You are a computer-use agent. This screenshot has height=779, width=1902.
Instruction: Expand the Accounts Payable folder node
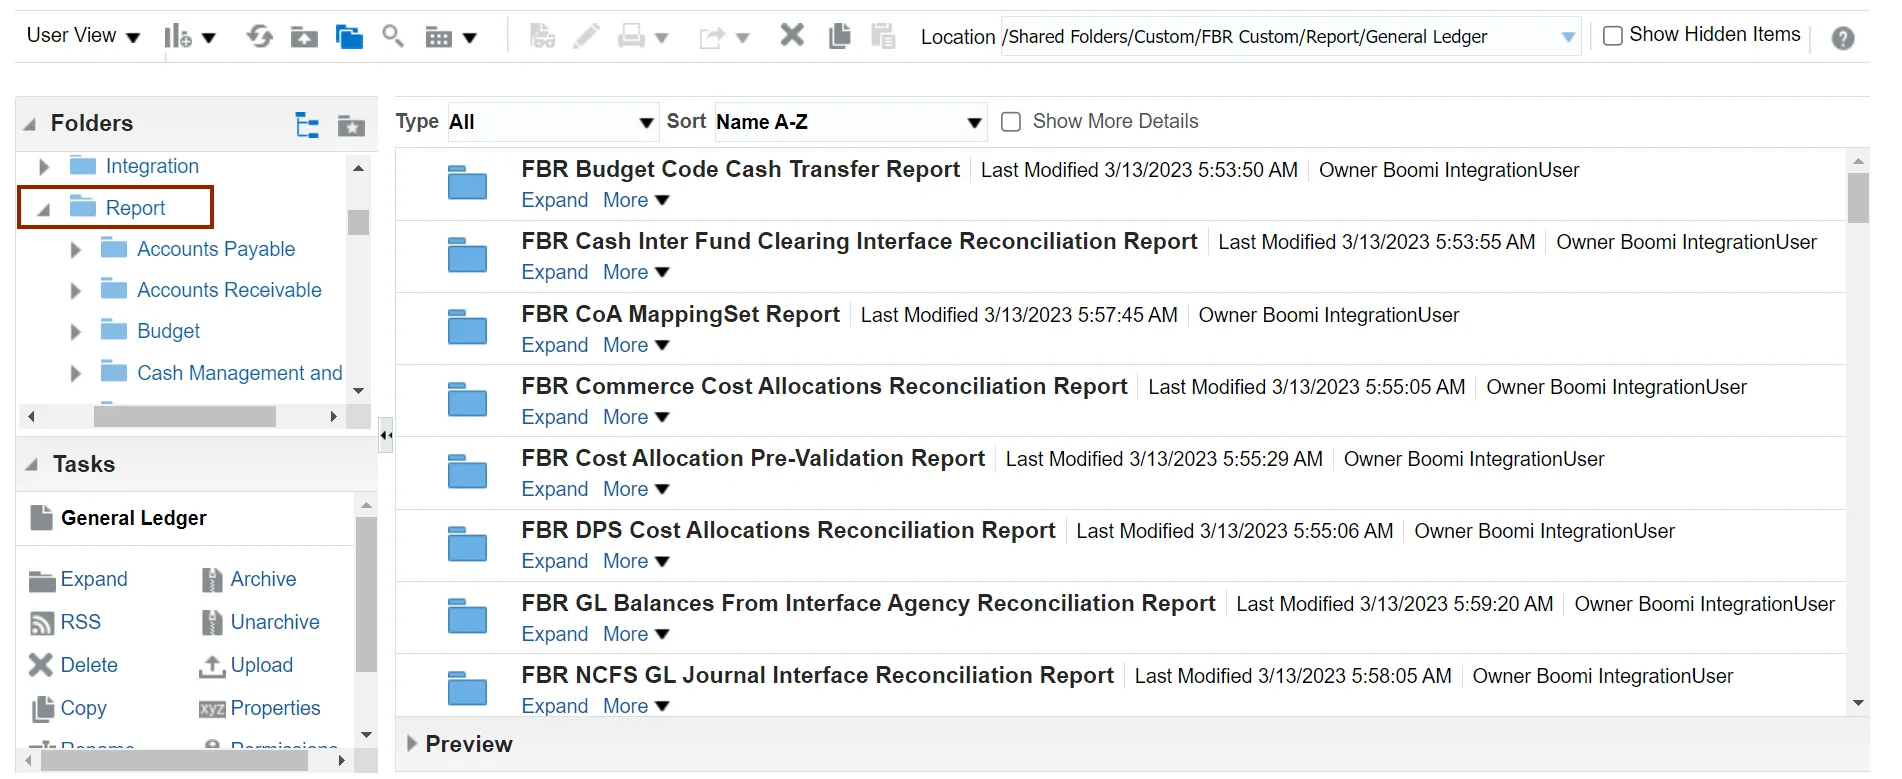click(x=75, y=250)
